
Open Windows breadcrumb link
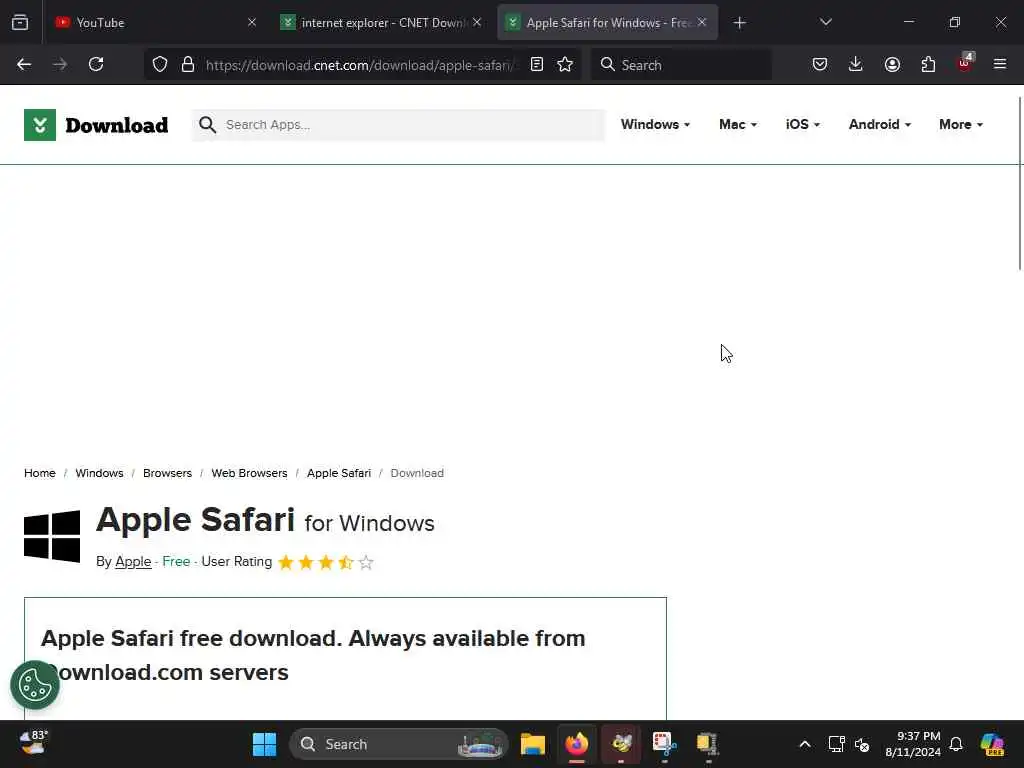pyautogui.click(x=99, y=473)
